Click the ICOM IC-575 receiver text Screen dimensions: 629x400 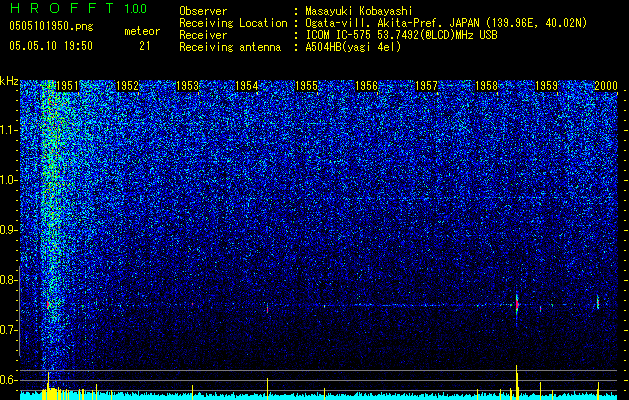click(401, 35)
